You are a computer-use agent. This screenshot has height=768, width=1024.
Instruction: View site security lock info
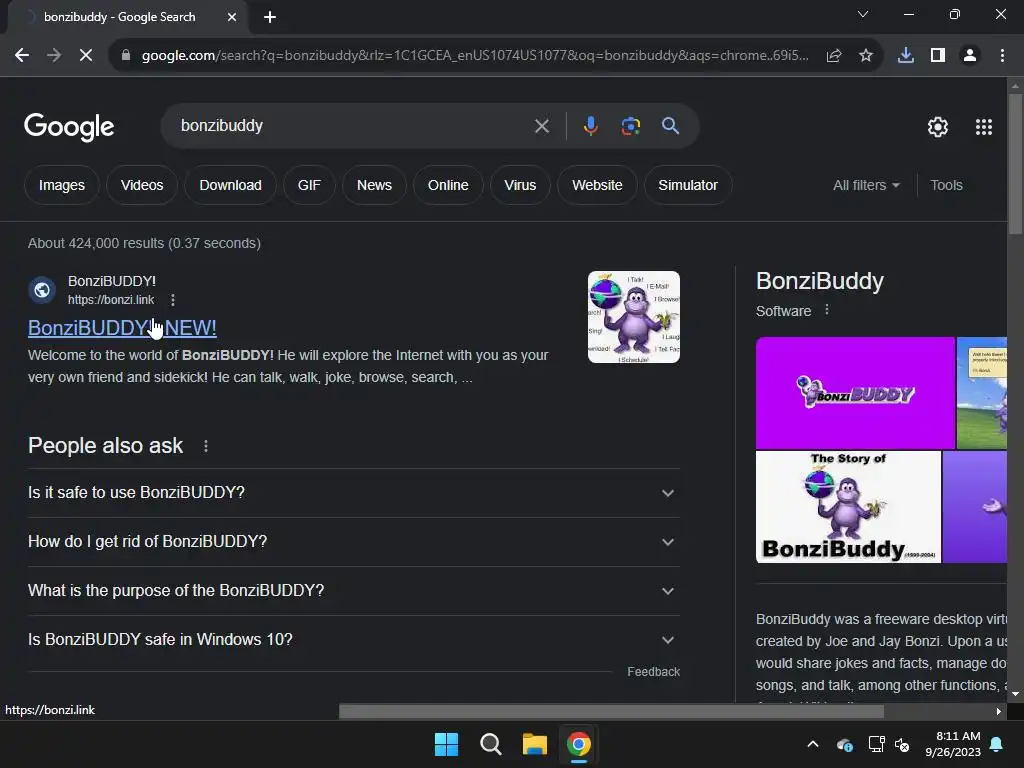click(x=126, y=56)
